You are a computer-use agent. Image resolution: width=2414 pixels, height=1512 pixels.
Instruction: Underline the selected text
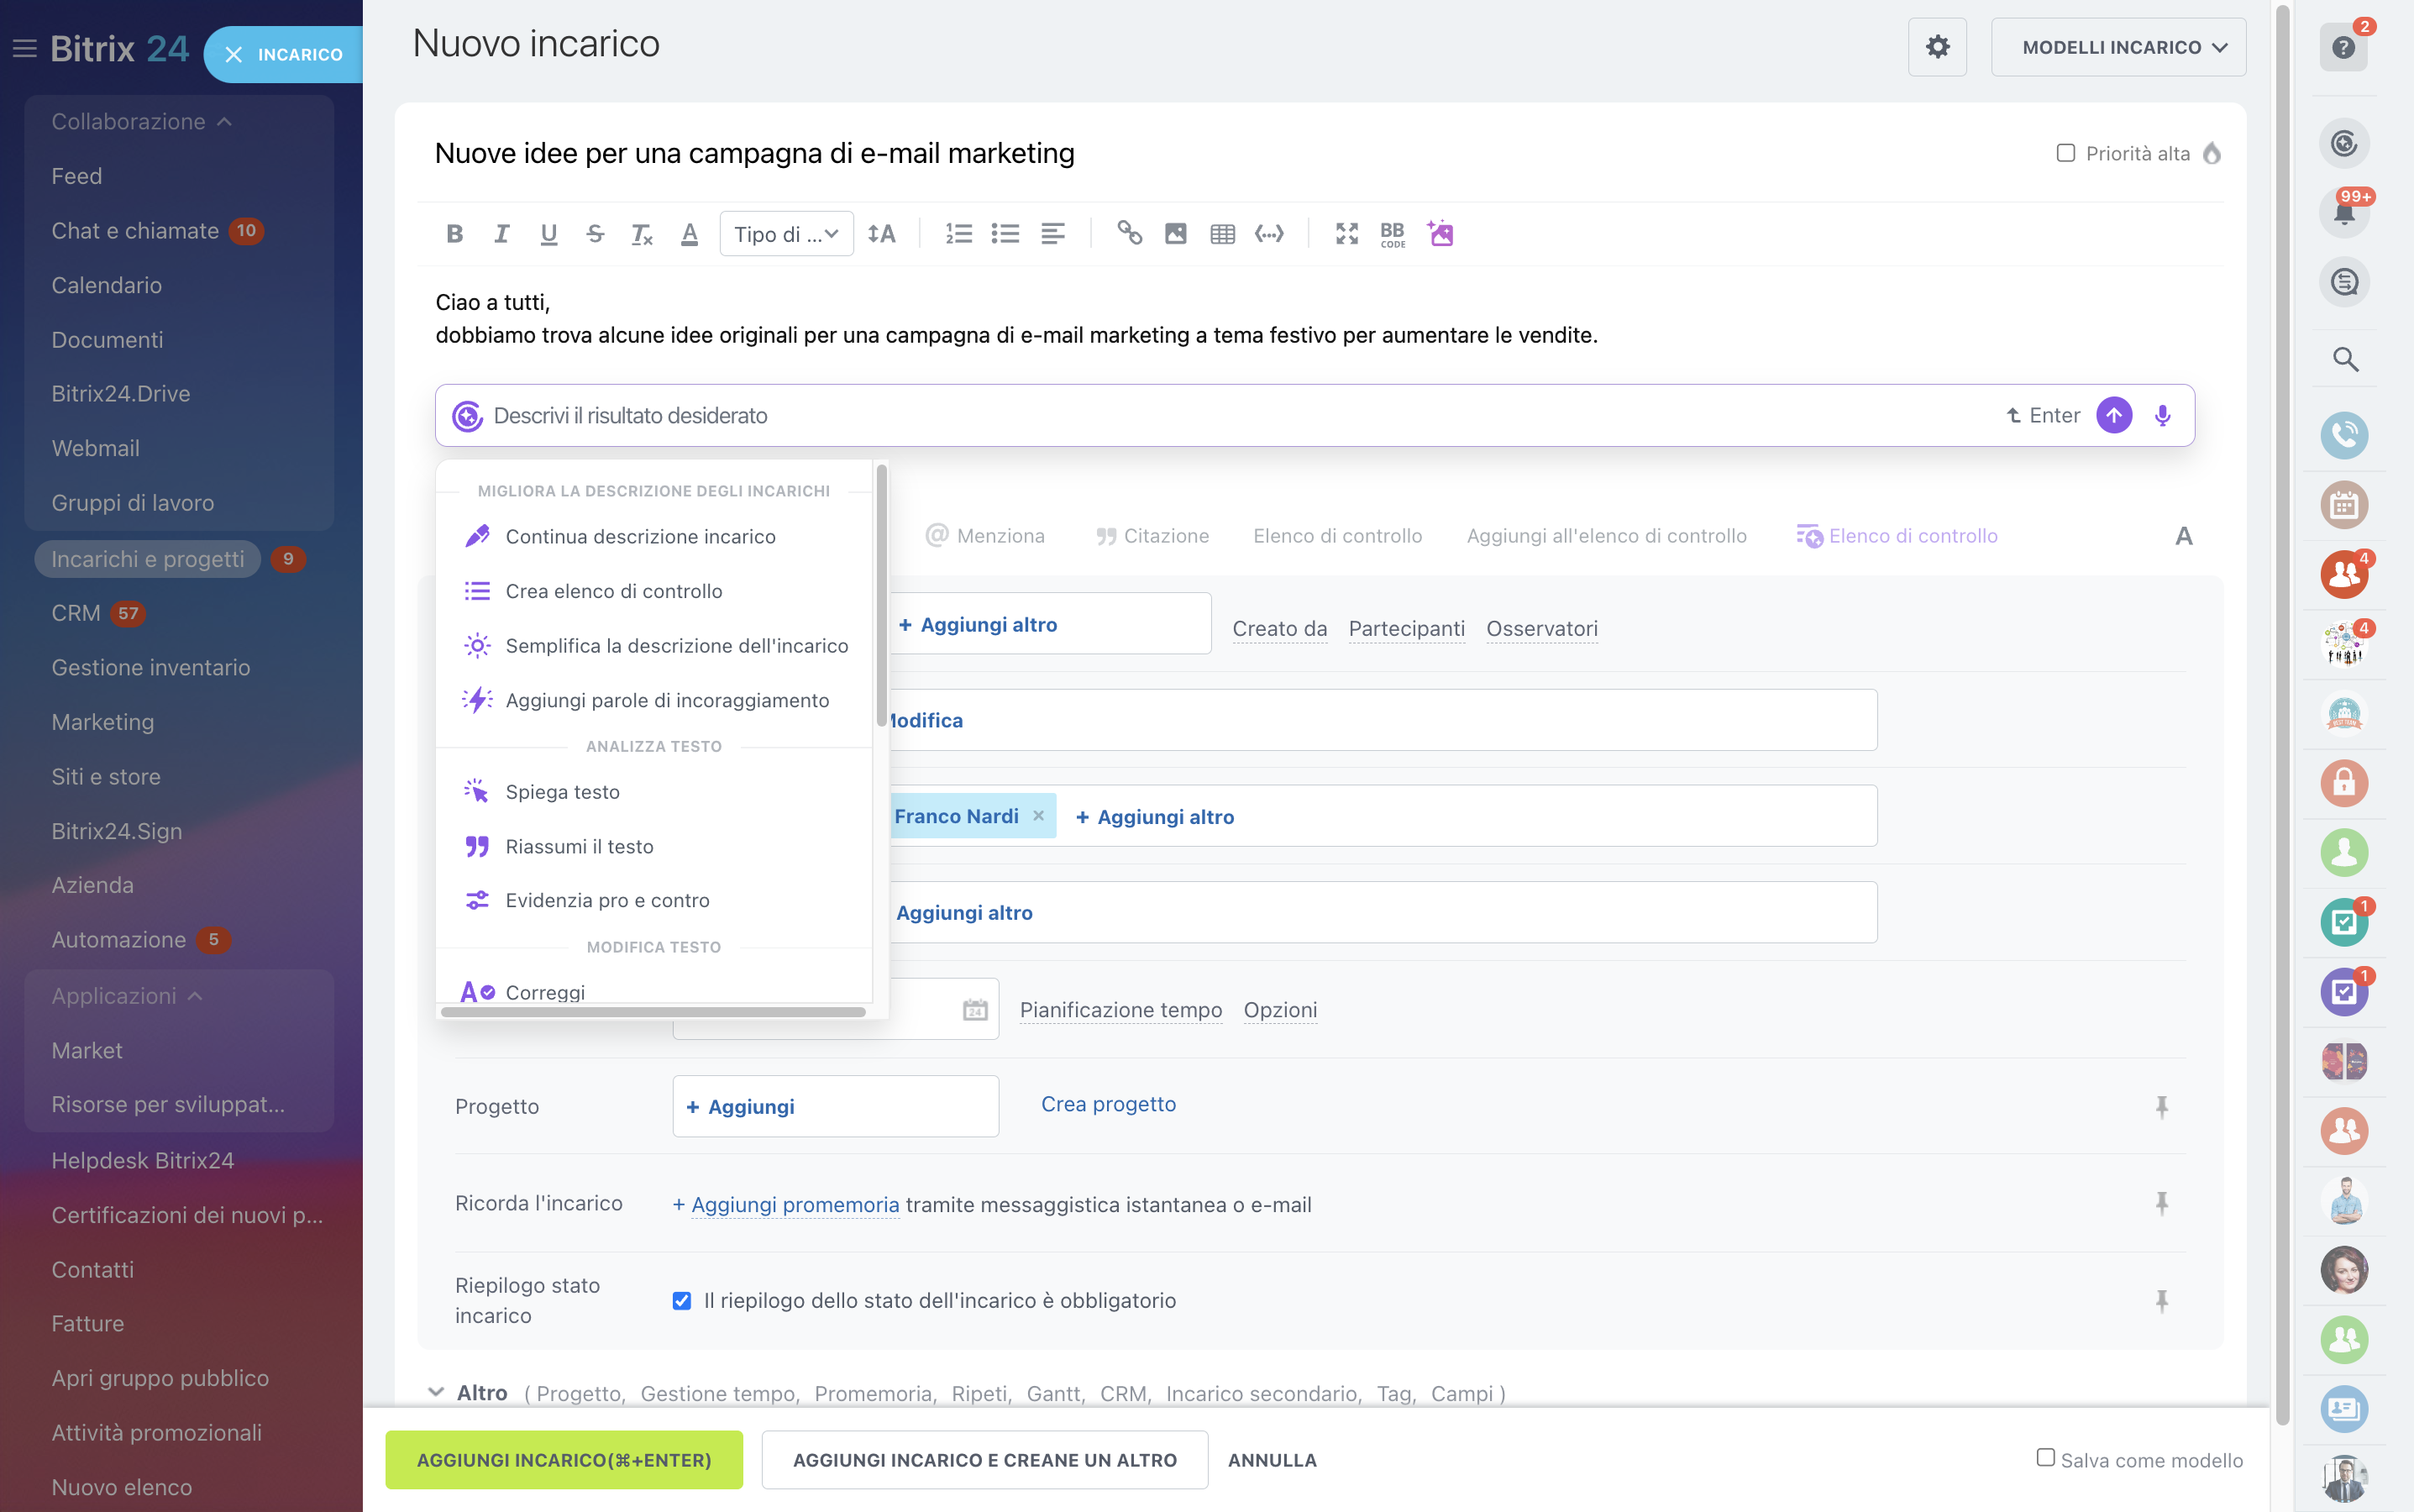[548, 234]
